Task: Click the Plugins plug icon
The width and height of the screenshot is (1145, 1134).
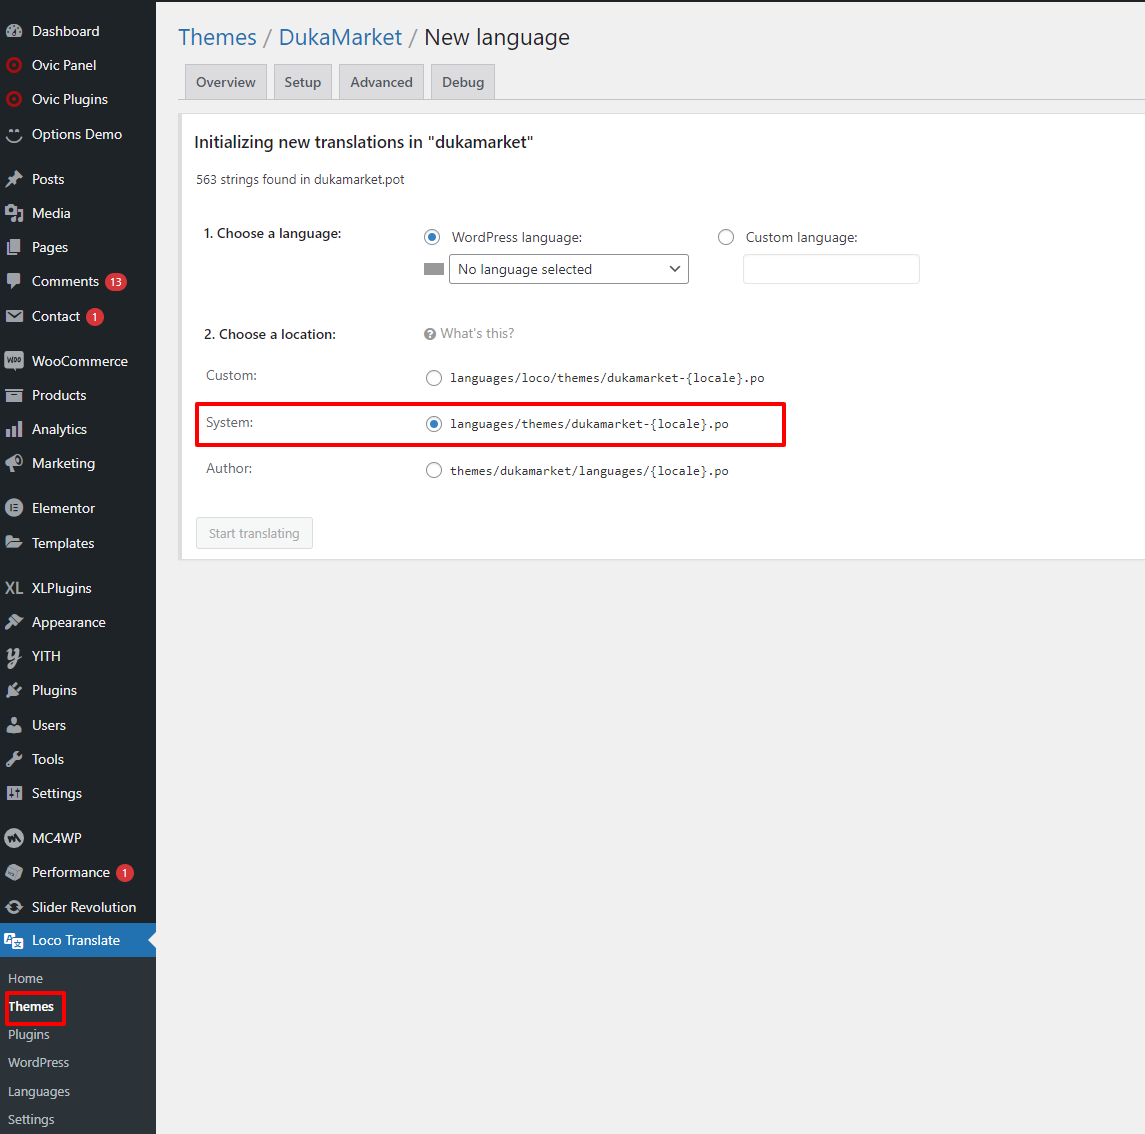Action: (x=14, y=690)
